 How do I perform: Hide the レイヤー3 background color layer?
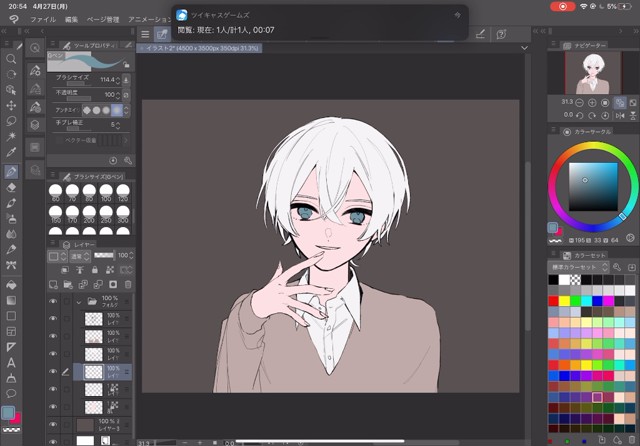(54, 424)
